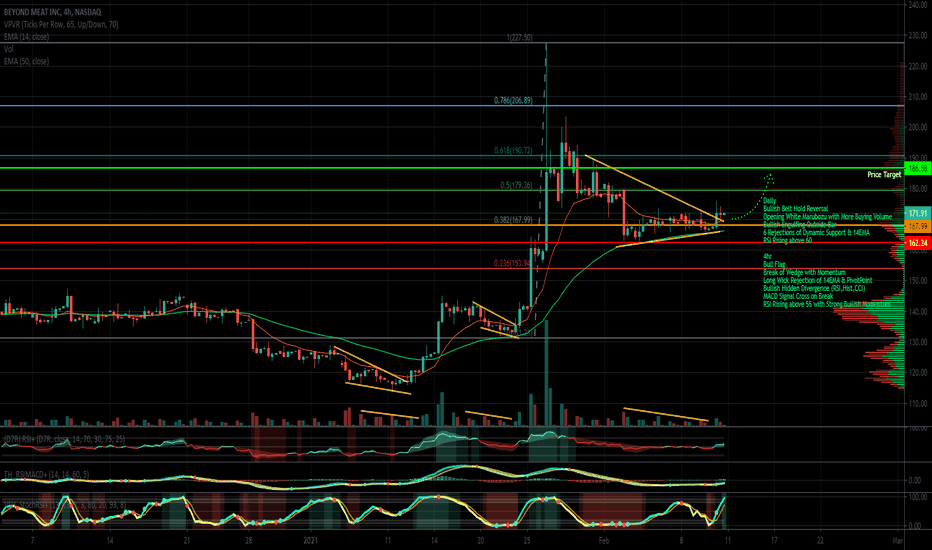Click the 7 date on time axis
Image resolution: width=932 pixels, height=550 pixels.
click(32, 540)
